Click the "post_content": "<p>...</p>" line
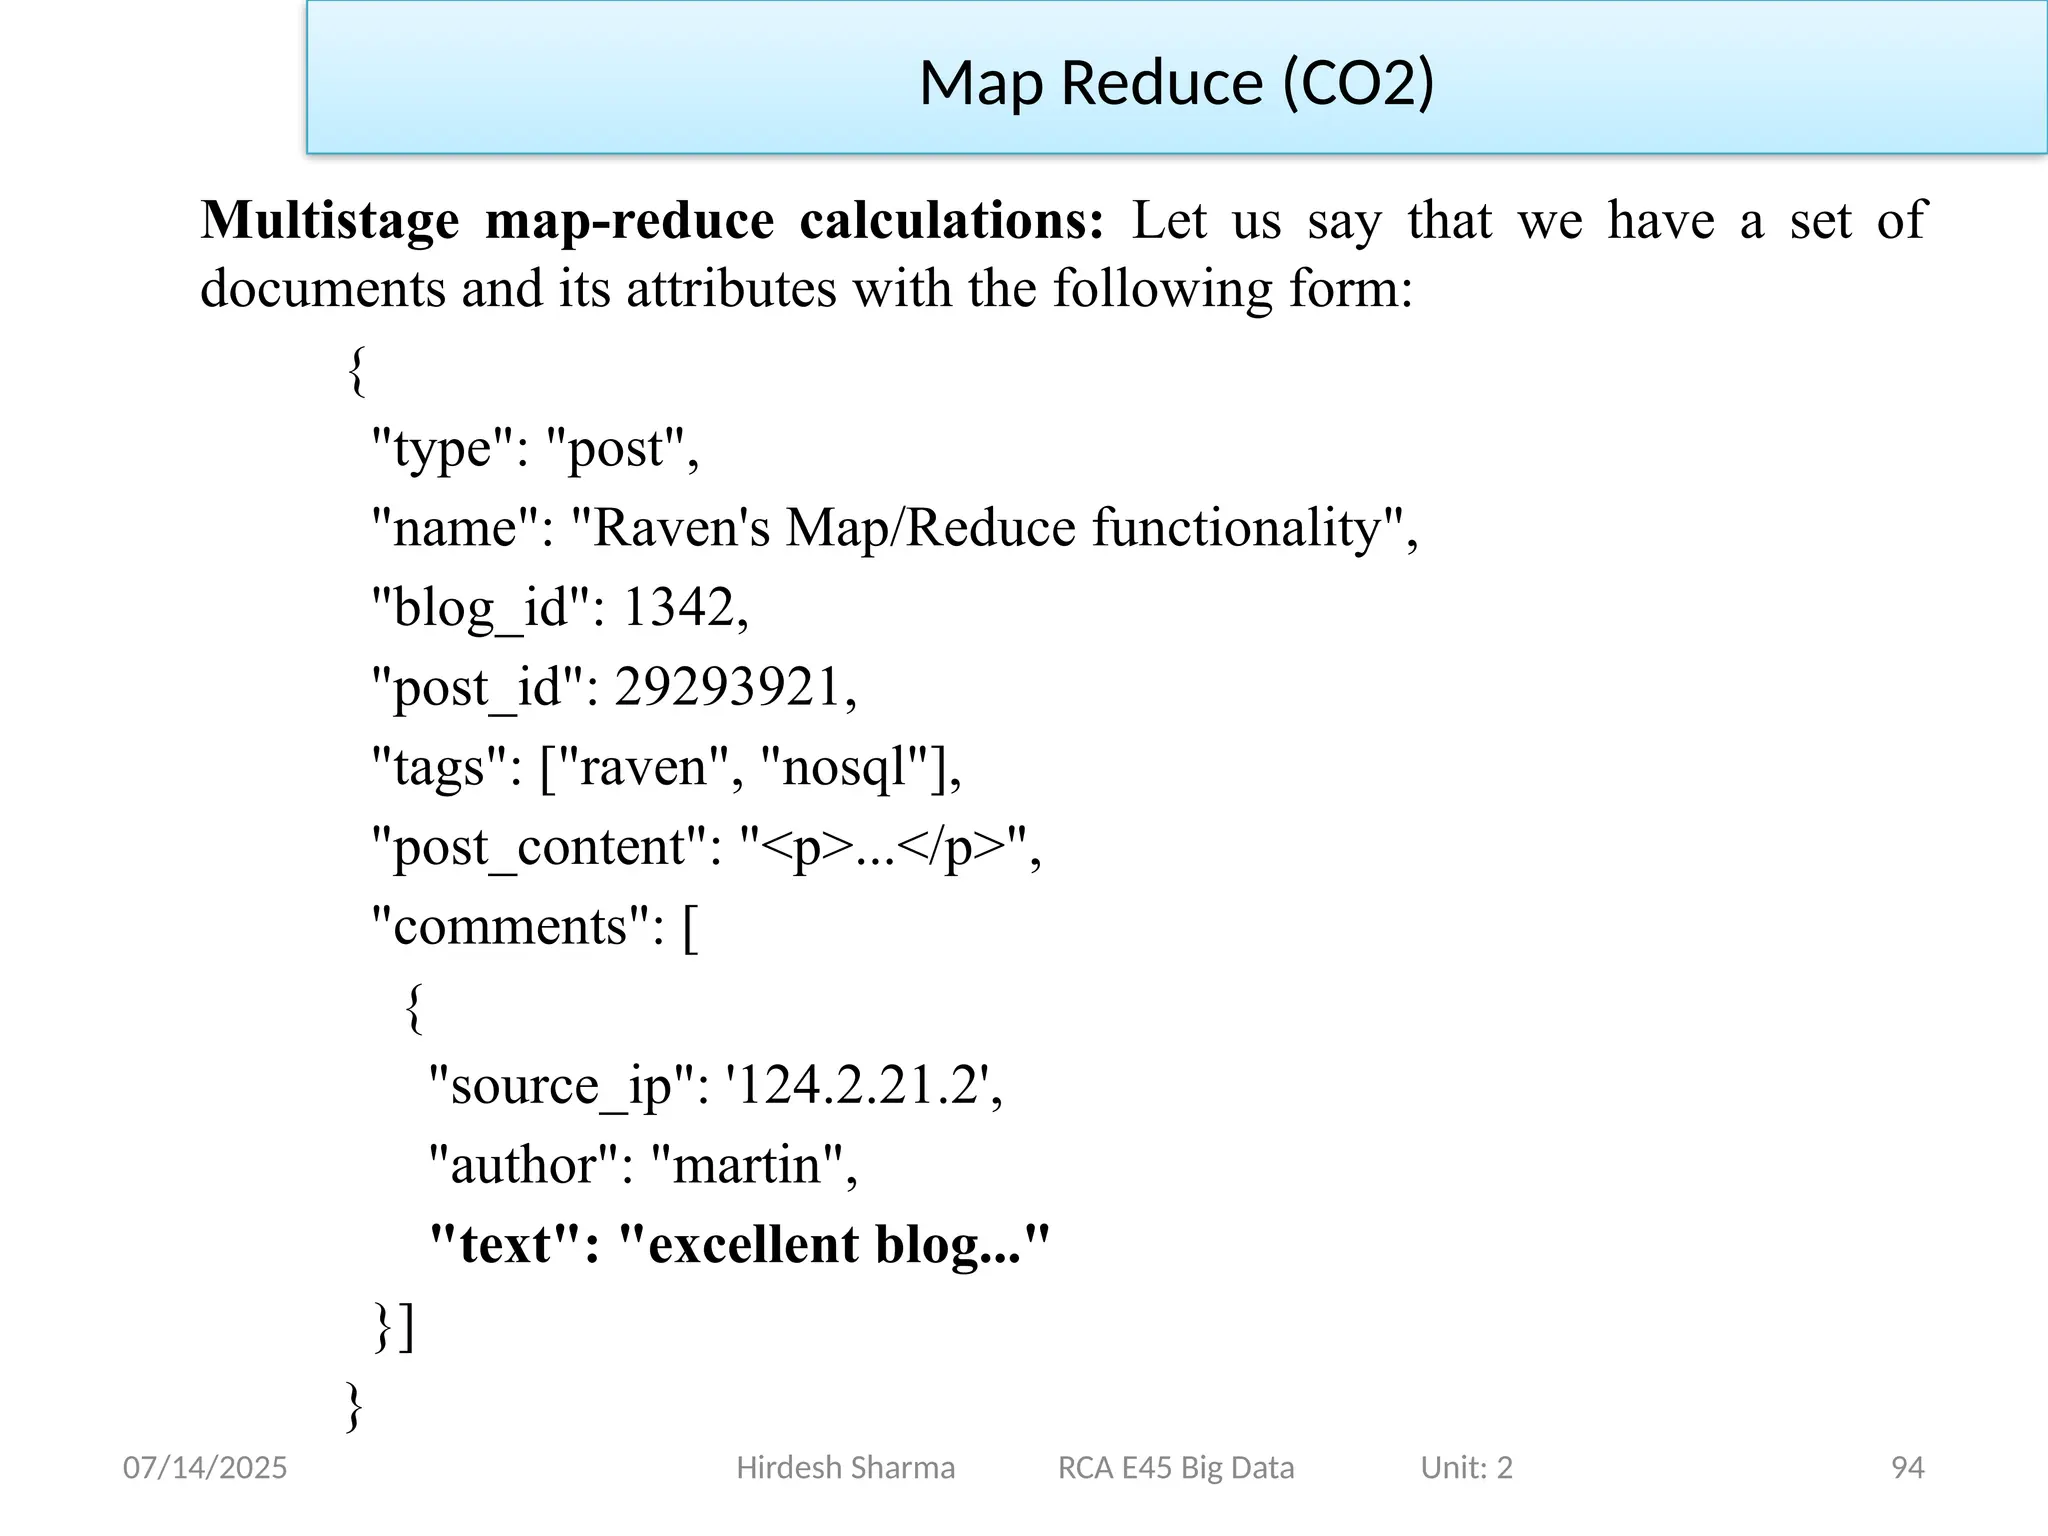 (x=706, y=848)
